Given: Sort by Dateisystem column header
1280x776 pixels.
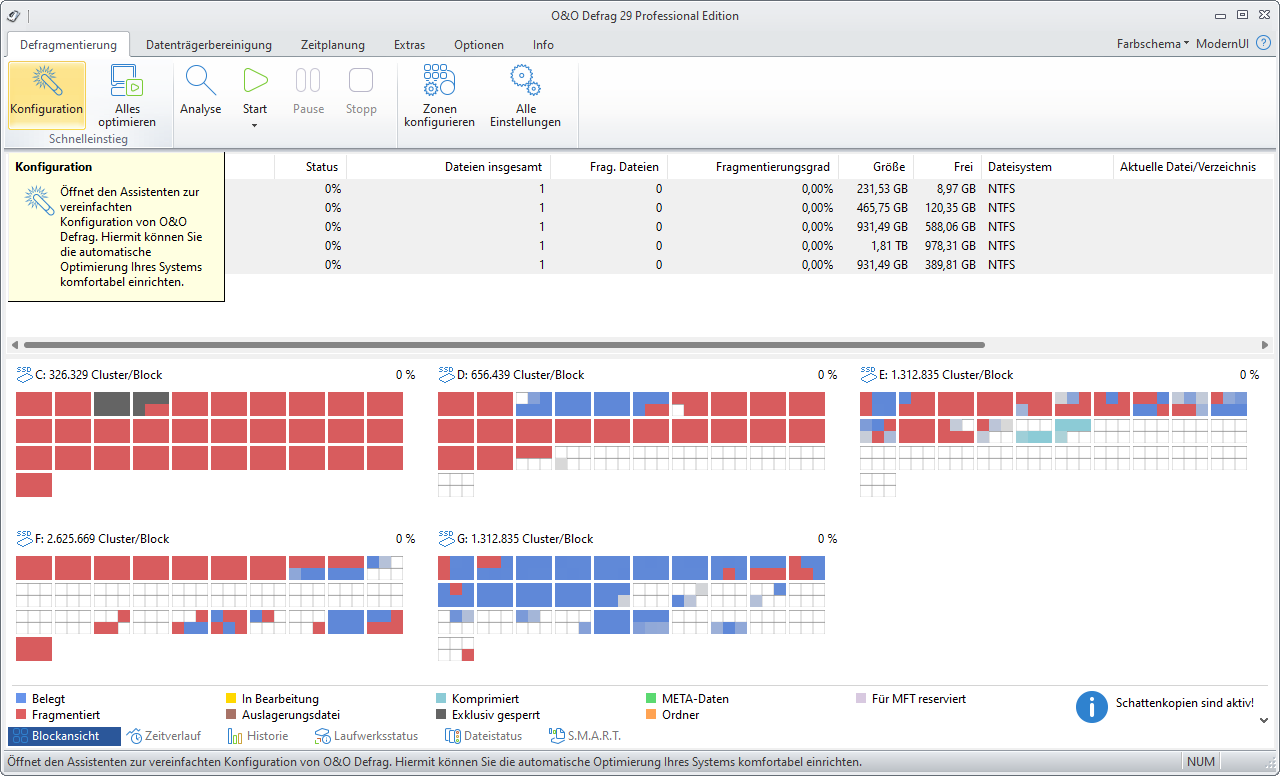Looking at the screenshot, I should 1047,167.
